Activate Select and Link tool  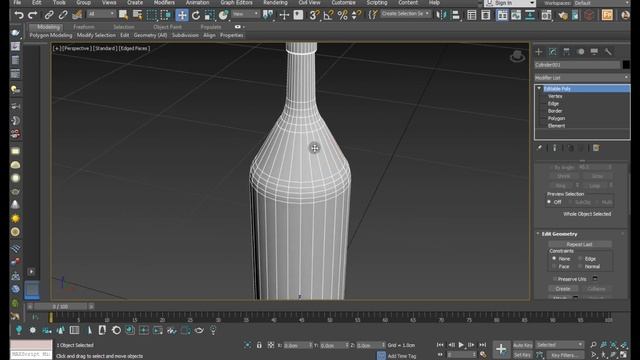coord(49,16)
